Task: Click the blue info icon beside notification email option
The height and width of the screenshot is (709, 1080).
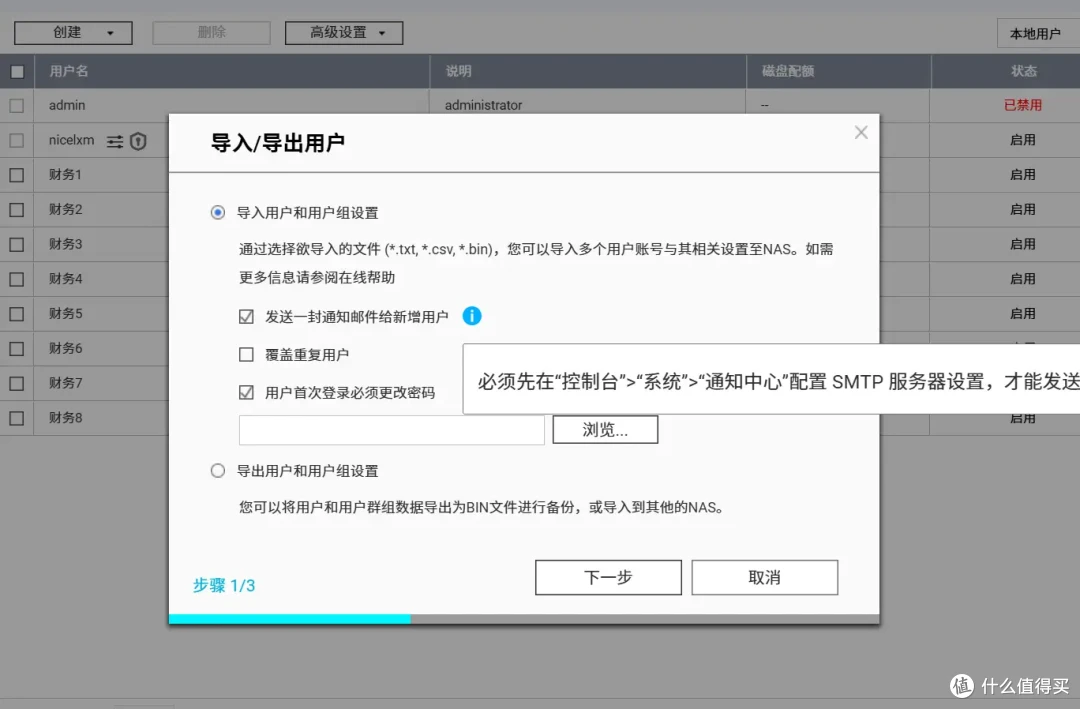Action: 472,316
